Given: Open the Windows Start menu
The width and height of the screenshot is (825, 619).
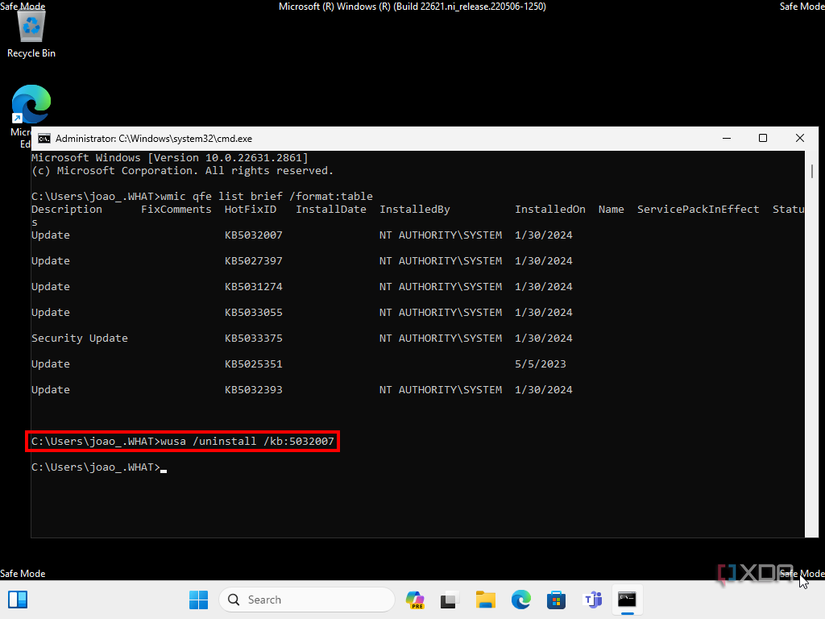Looking at the screenshot, I should pos(198,600).
